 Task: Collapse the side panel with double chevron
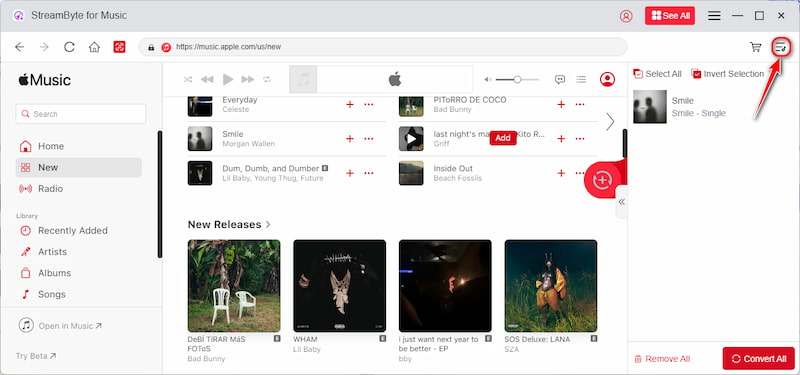pos(621,202)
